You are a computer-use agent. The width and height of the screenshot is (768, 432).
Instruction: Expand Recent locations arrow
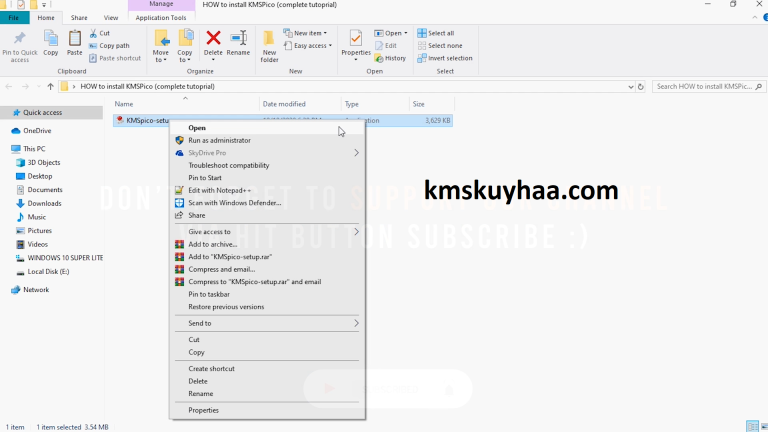(38, 87)
